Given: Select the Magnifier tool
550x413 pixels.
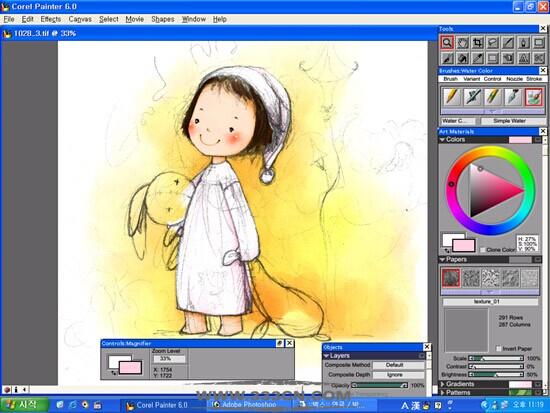Looking at the screenshot, I should (x=447, y=43).
